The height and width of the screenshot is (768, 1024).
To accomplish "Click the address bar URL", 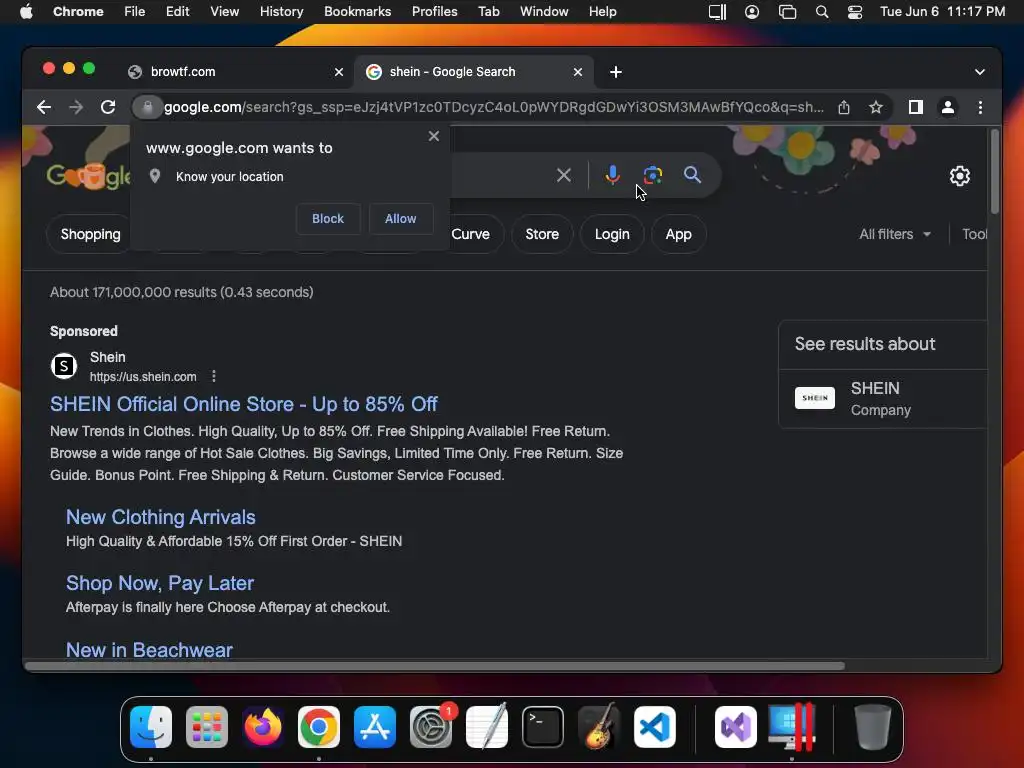I will [494, 107].
